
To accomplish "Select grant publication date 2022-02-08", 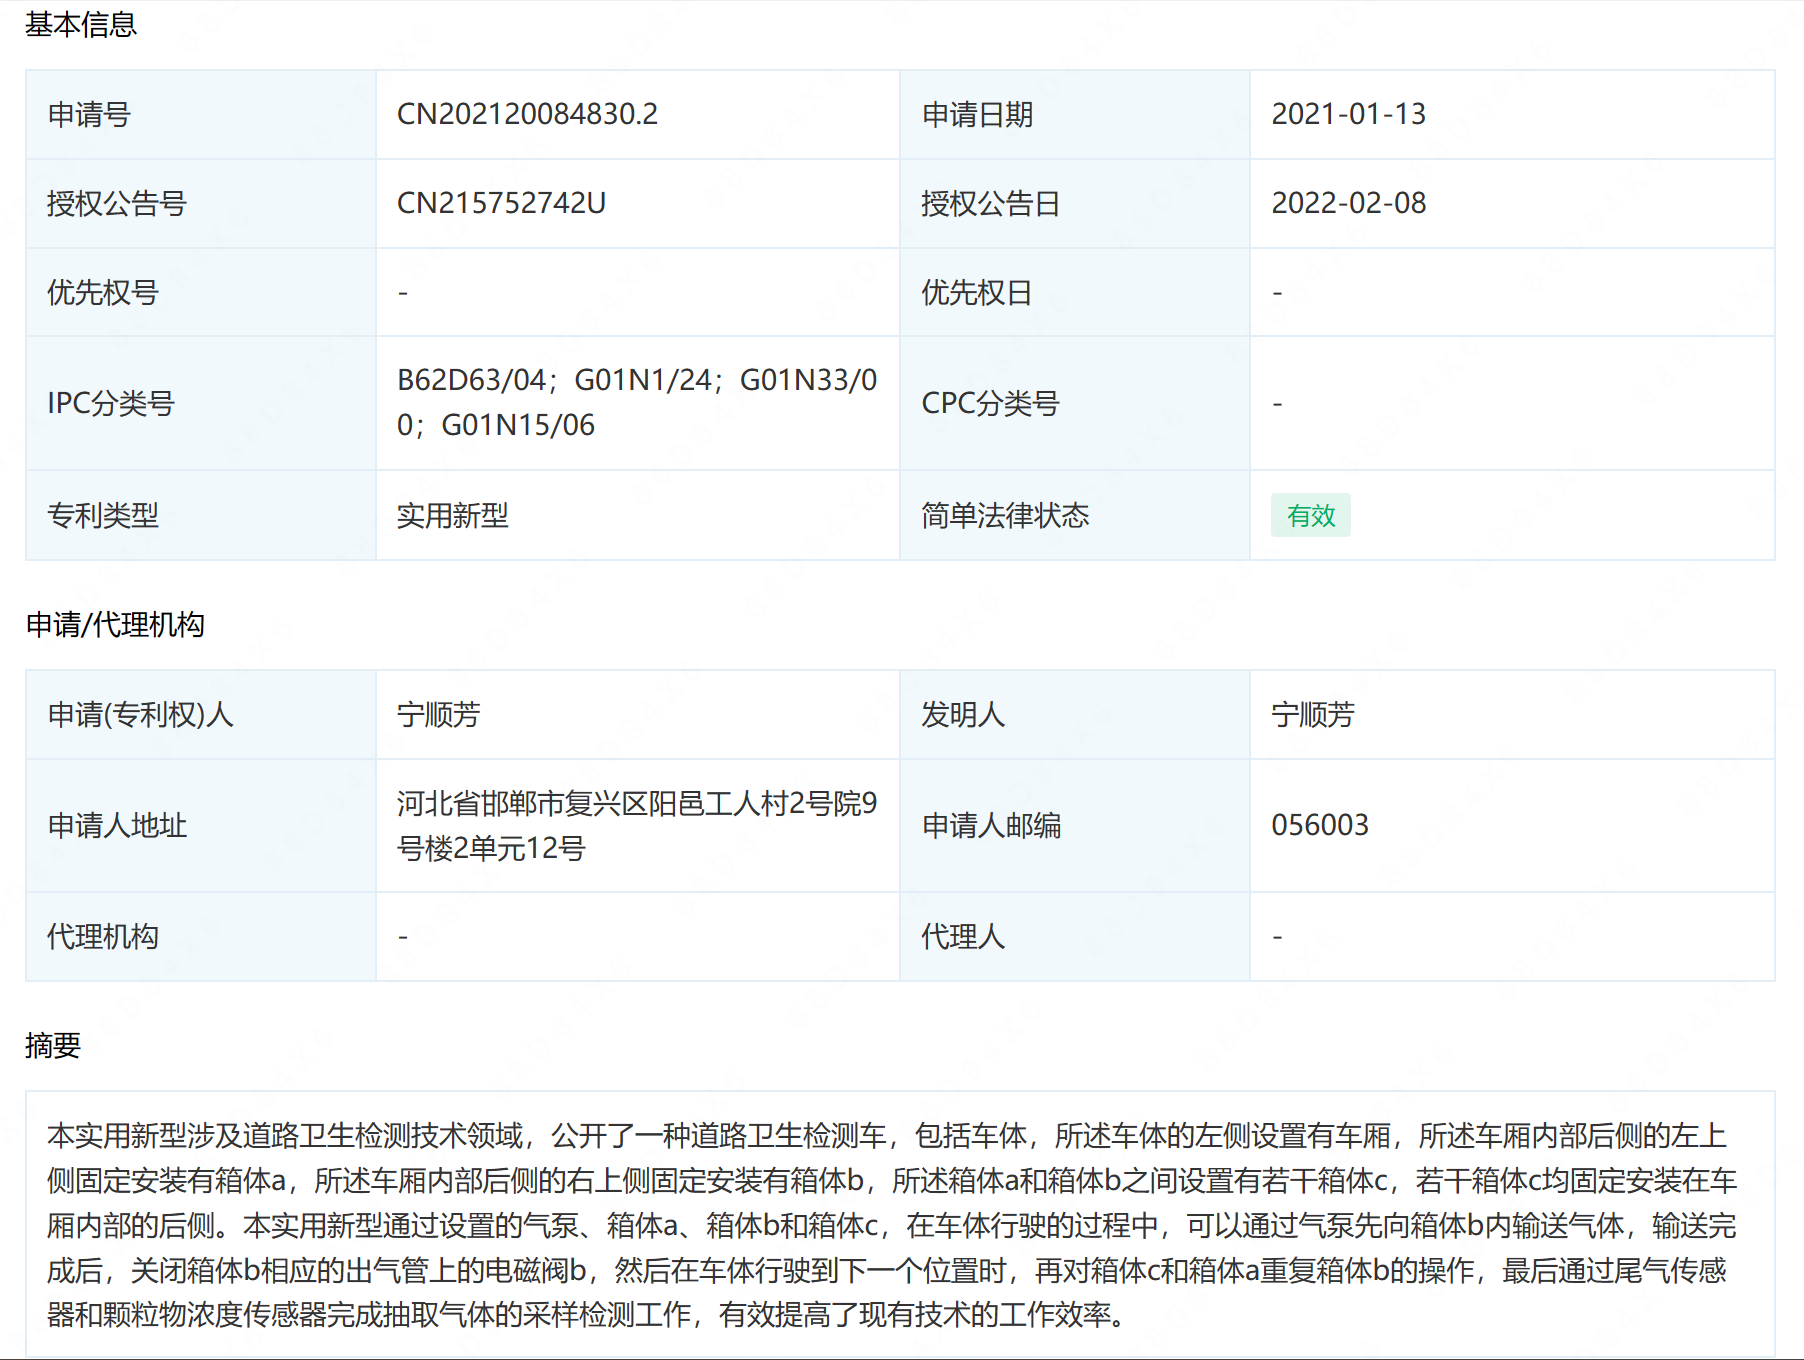I will (x=1348, y=203).
